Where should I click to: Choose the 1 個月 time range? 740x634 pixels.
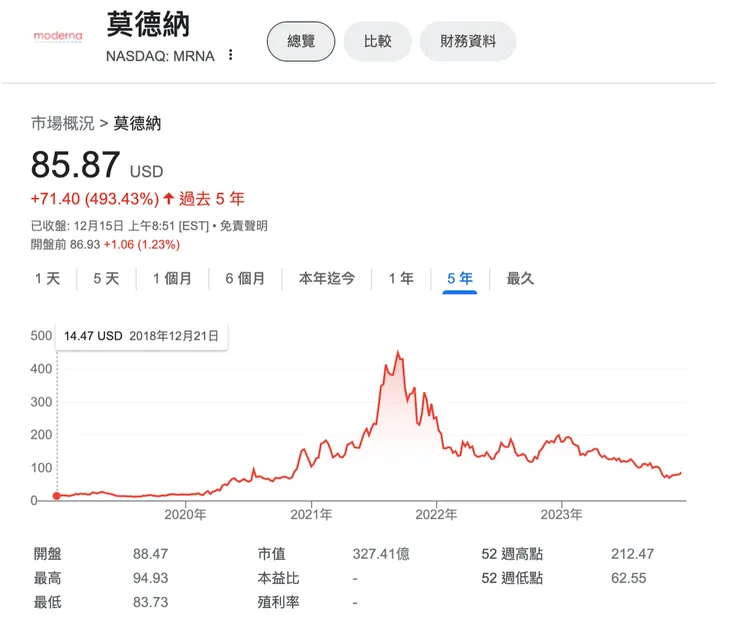click(172, 279)
